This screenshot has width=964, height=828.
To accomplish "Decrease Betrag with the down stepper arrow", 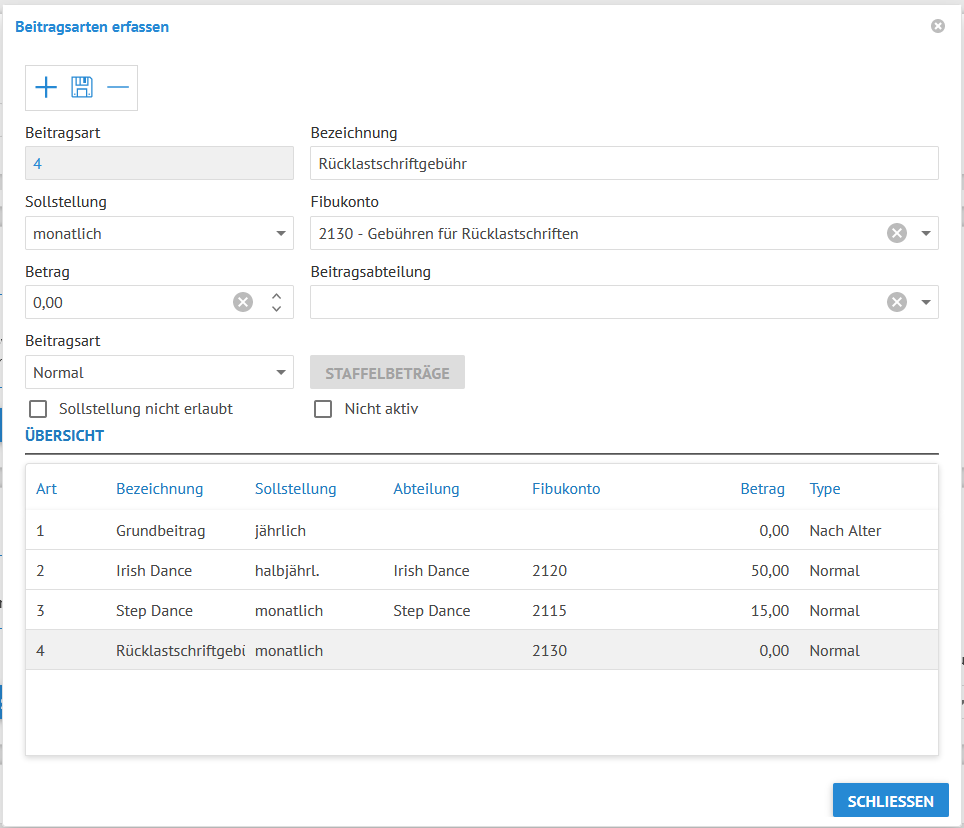I will click(x=276, y=309).
